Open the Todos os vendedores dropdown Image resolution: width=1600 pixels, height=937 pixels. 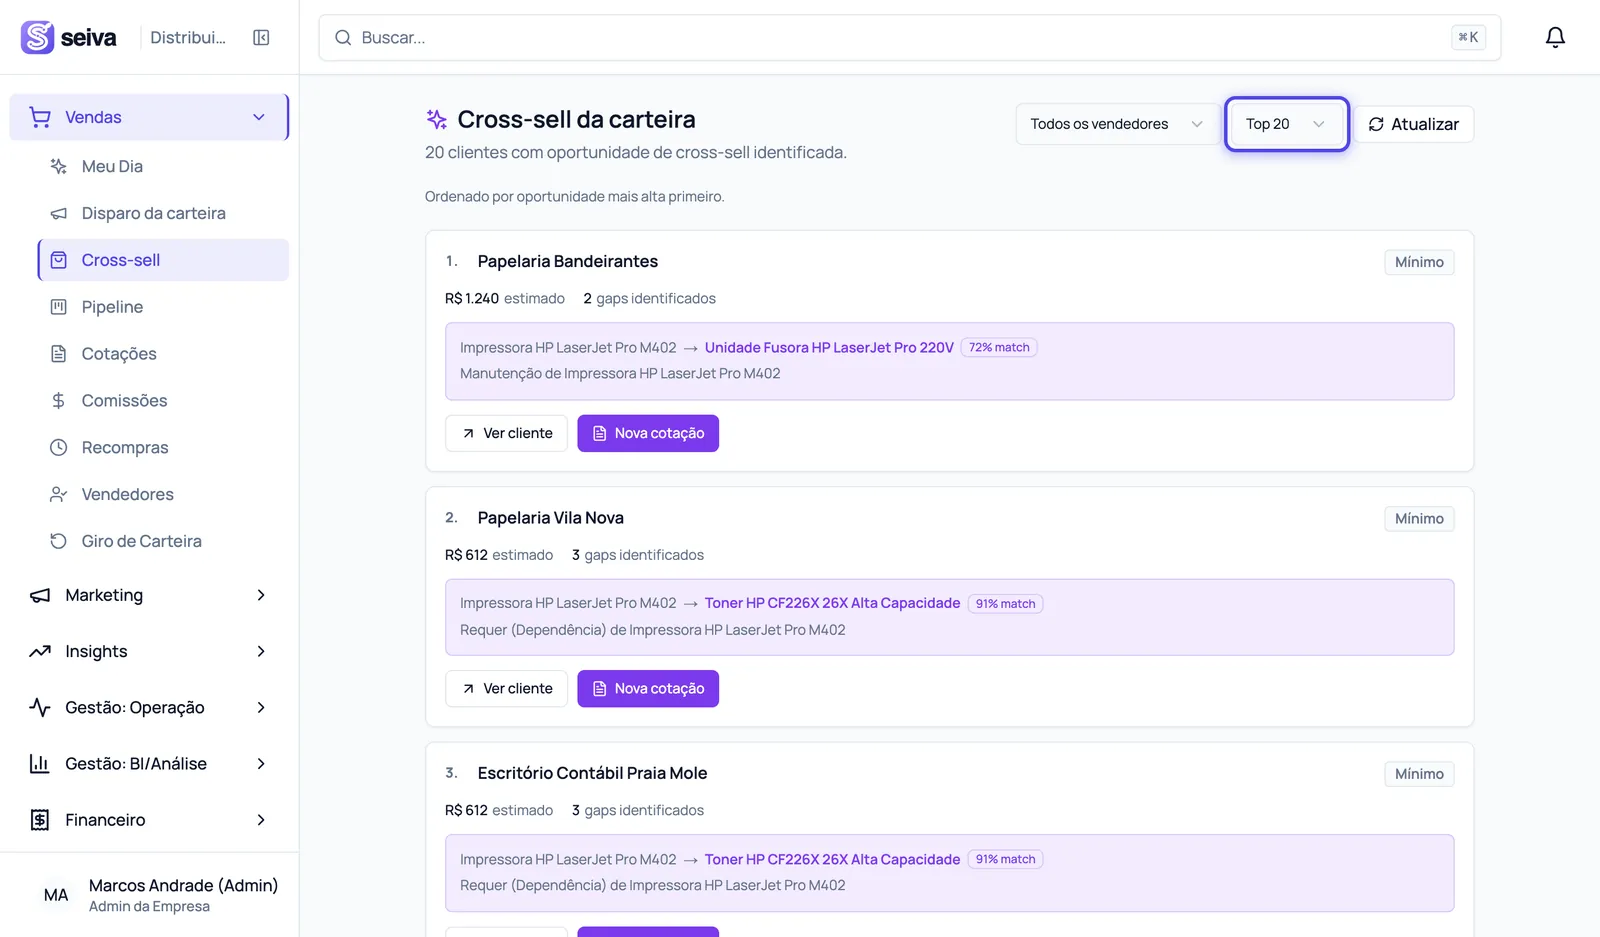tap(1116, 124)
